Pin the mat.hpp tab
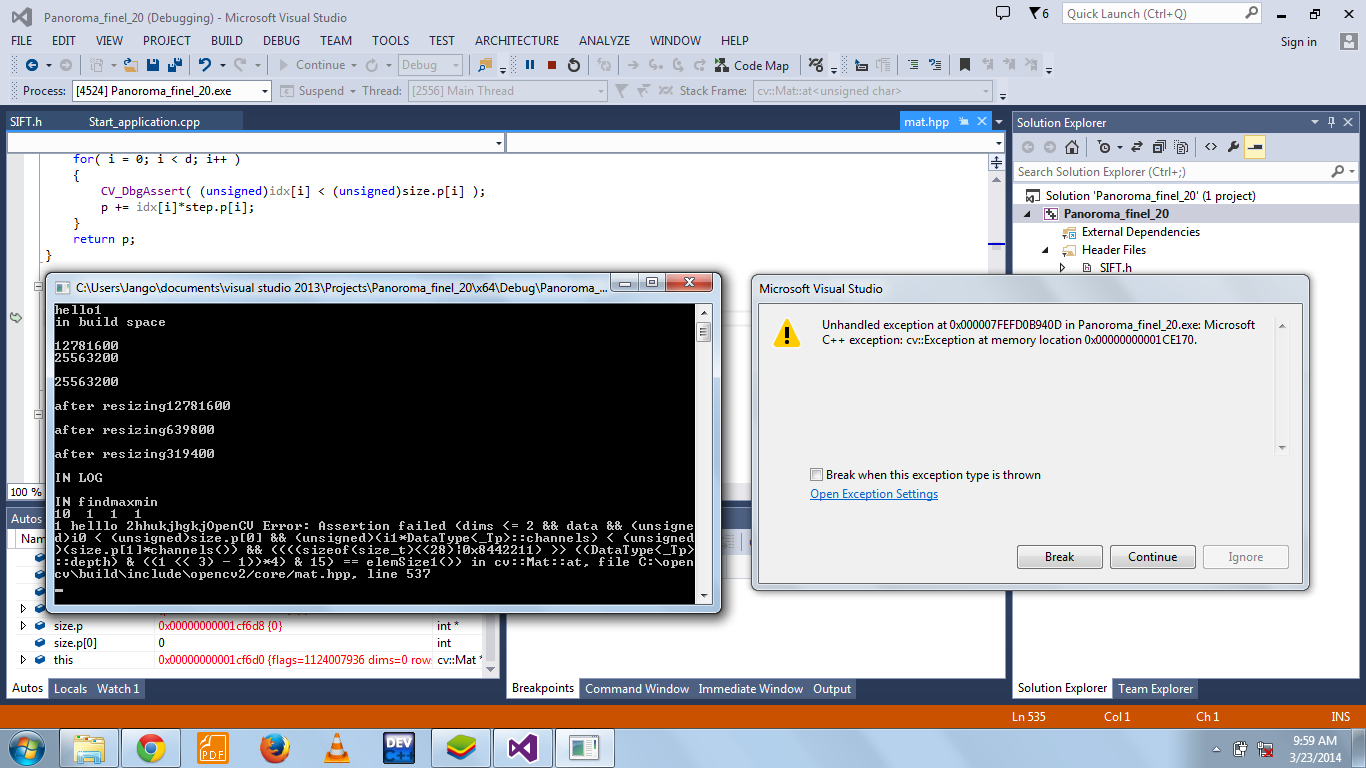Image resolution: width=1366 pixels, height=768 pixels. [964, 122]
